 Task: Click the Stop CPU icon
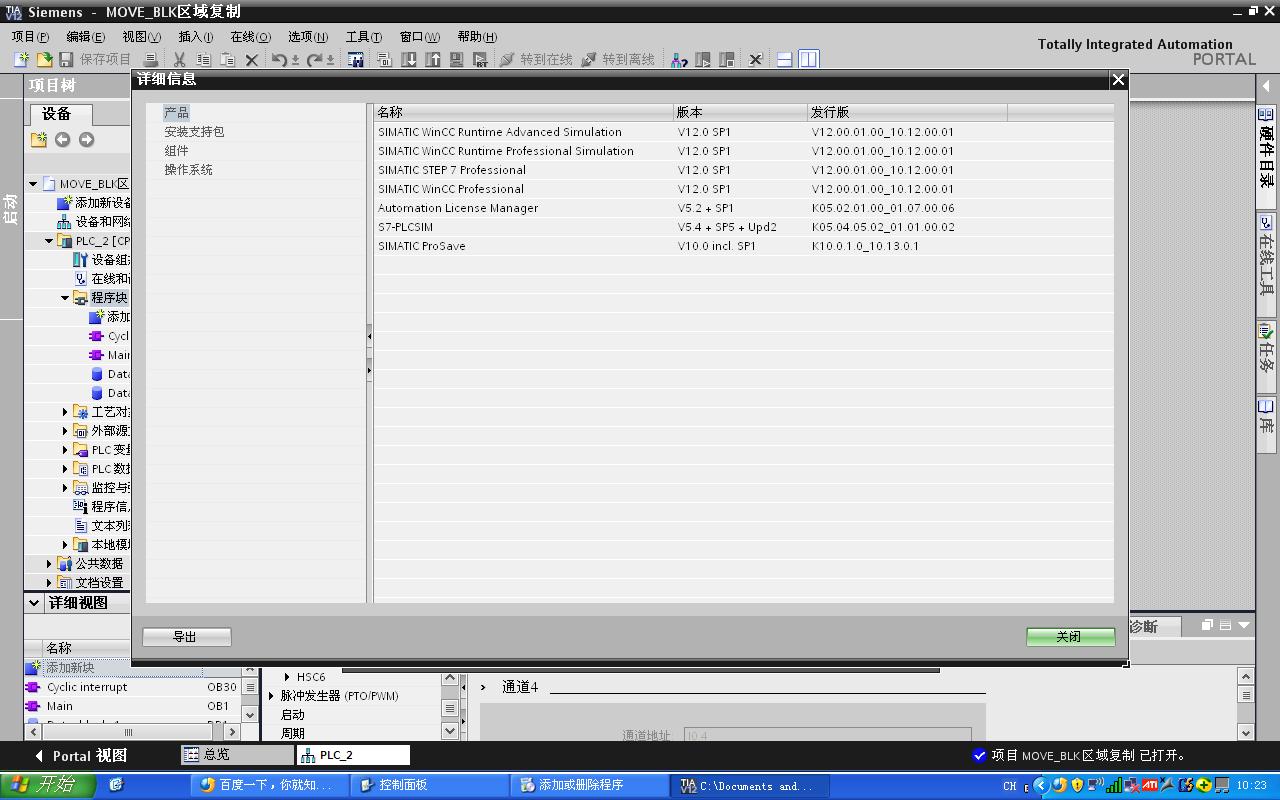(727, 60)
